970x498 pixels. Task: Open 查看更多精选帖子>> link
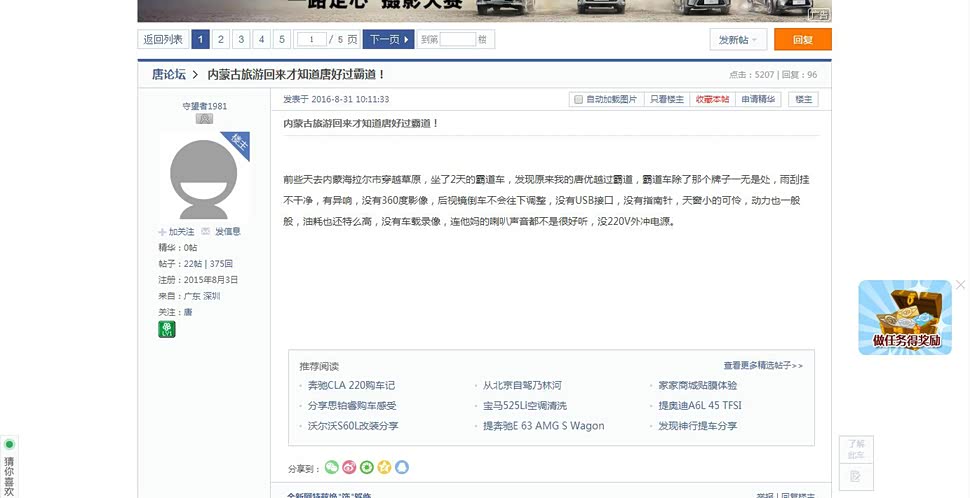[x=763, y=366]
